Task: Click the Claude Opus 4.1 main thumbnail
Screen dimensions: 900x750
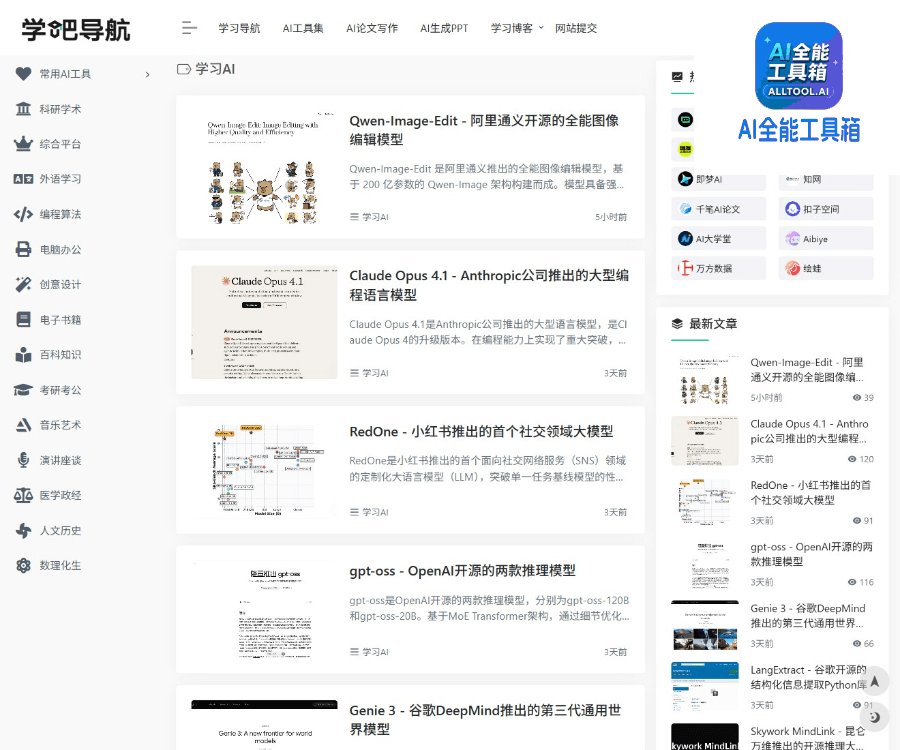Action: click(264, 322)
